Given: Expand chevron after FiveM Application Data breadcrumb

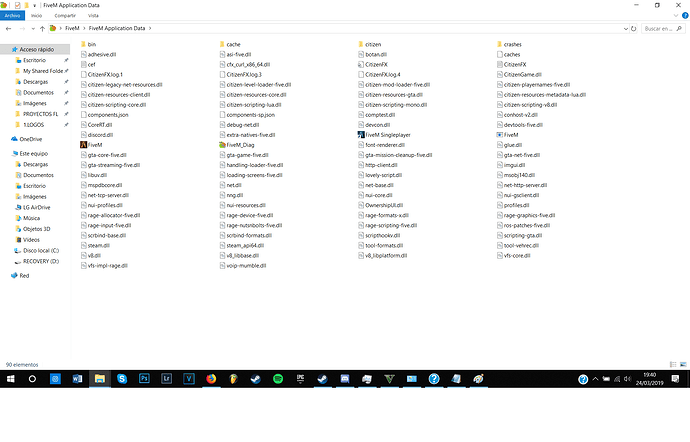Looking at the screenshot, I should pyautogui.click(x=150, y=28).
